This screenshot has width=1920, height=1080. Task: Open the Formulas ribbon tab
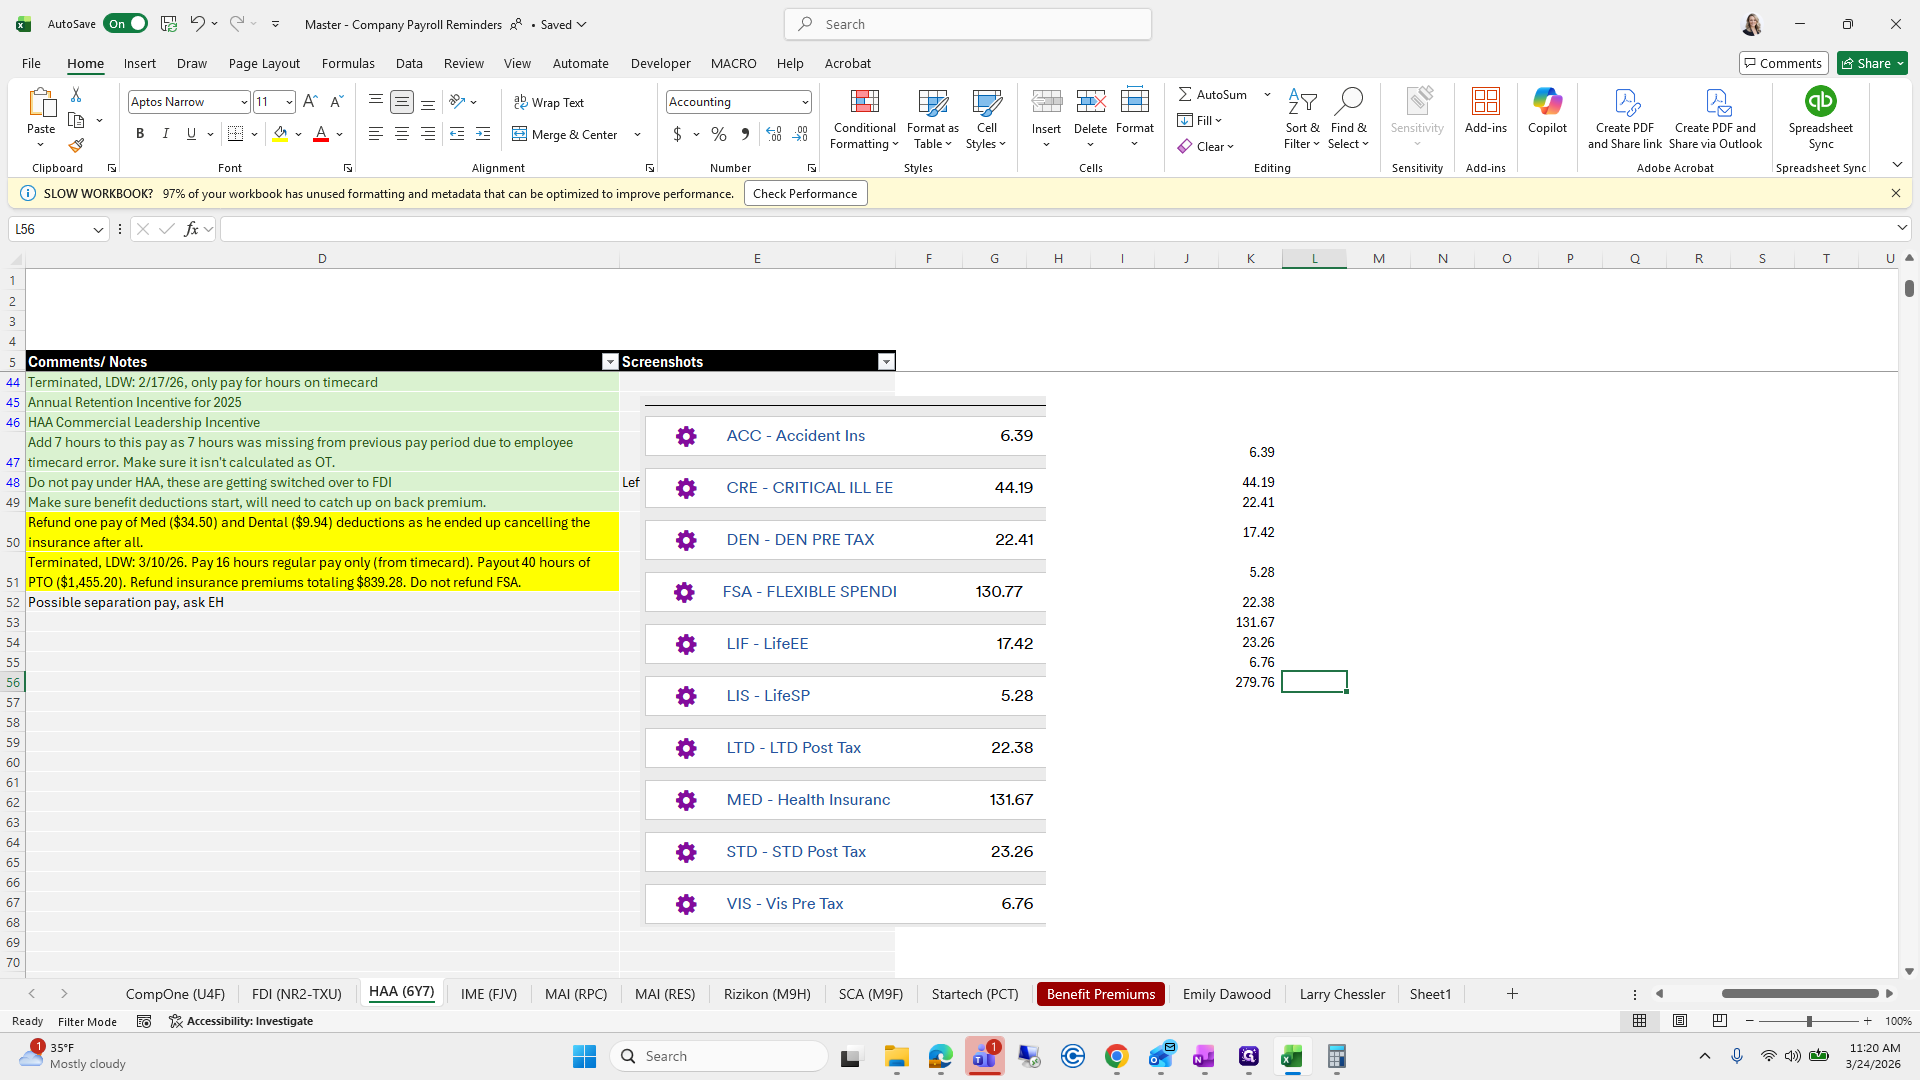tap(348, 63)
